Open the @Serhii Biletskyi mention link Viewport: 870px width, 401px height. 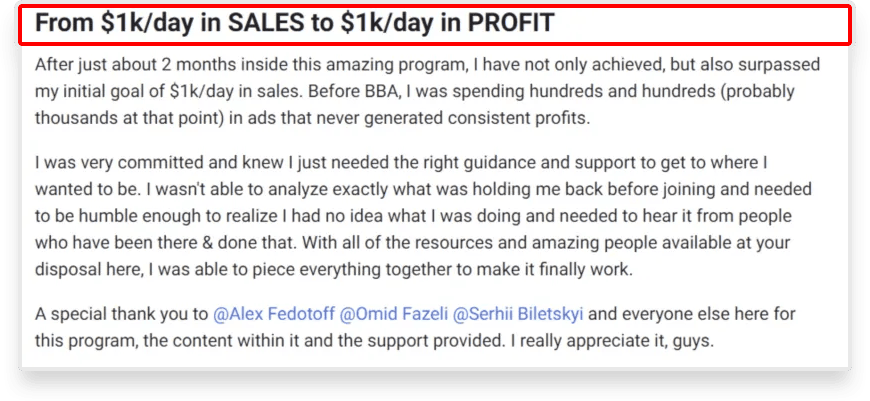(x=518, y=314)
